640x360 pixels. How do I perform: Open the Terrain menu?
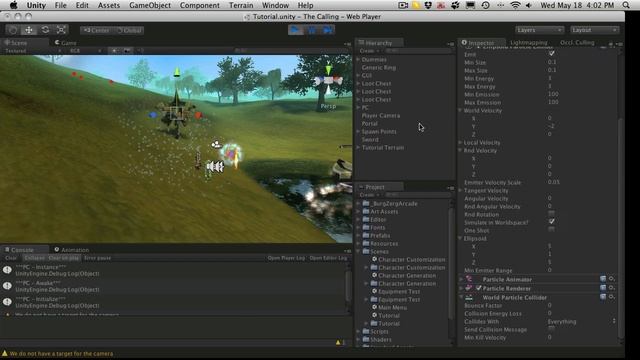pos(241,5)
